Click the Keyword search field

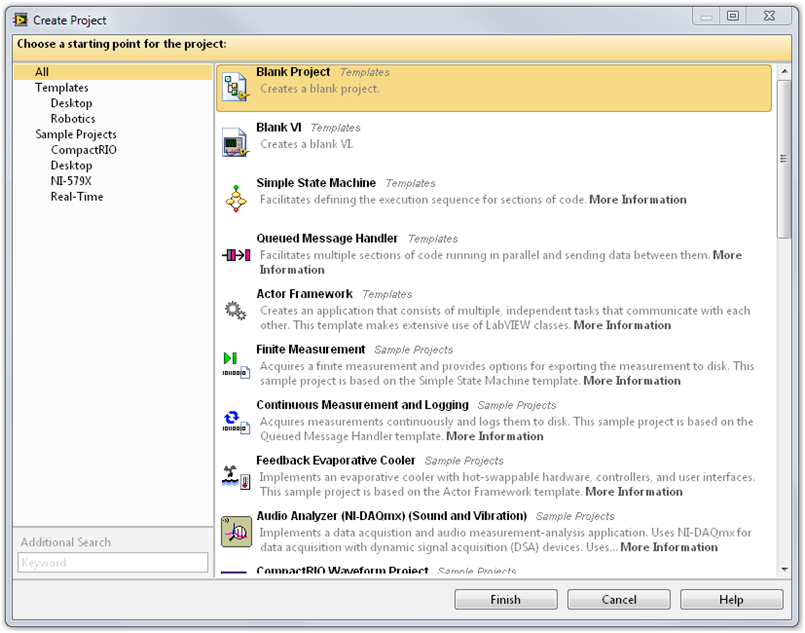point(113,563)
